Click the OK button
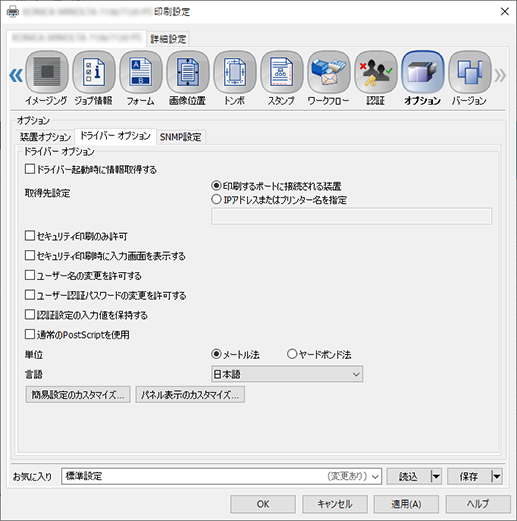517x521 pixels. click(263, 504)
